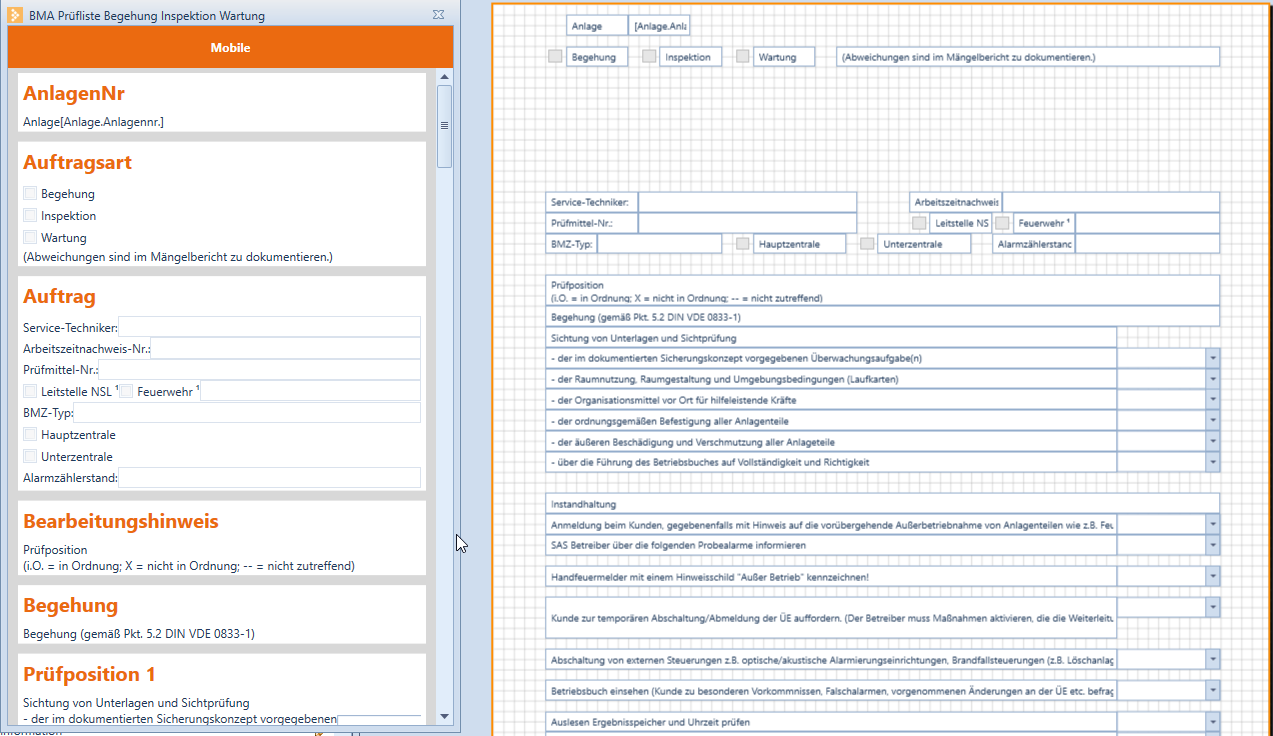Check the Feuerwehr checkbox on the form canvas
1273x736 pixels.
[1002, 223]
